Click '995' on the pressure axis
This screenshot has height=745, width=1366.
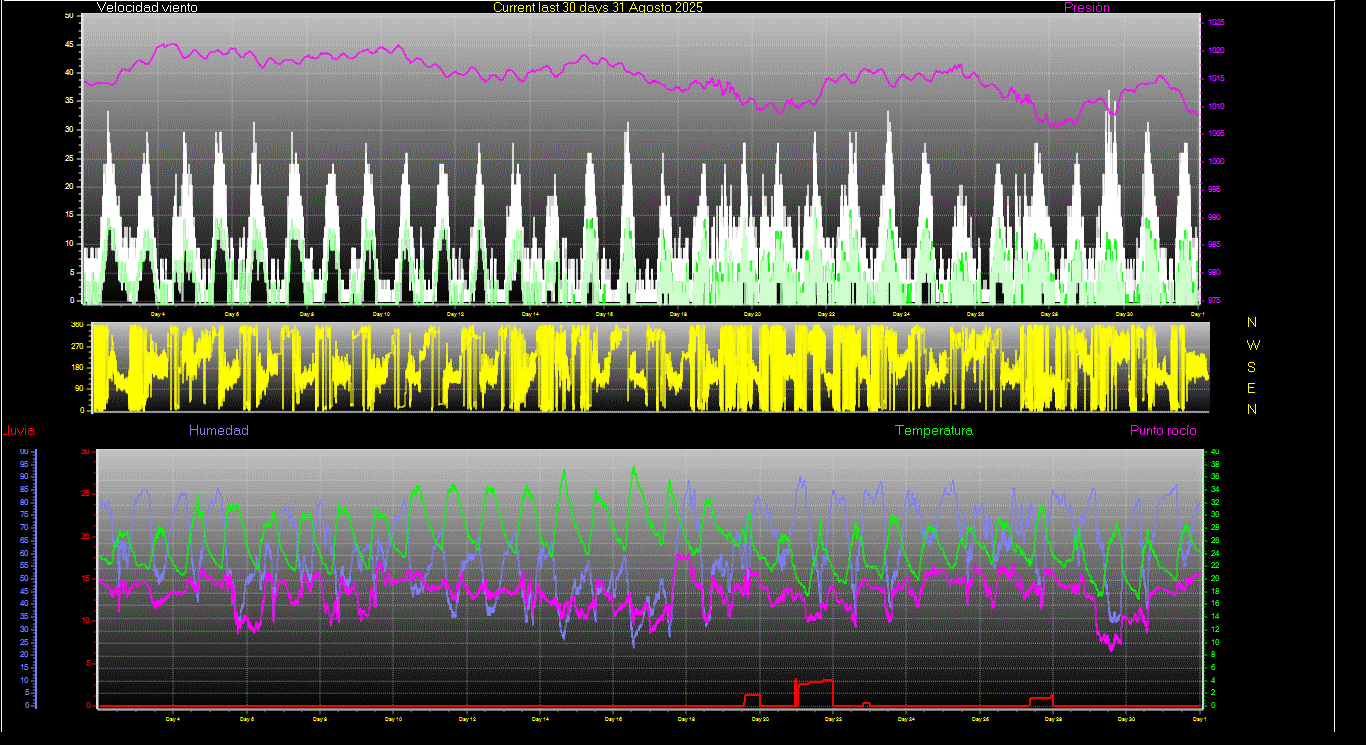[x=1215, y=189]
